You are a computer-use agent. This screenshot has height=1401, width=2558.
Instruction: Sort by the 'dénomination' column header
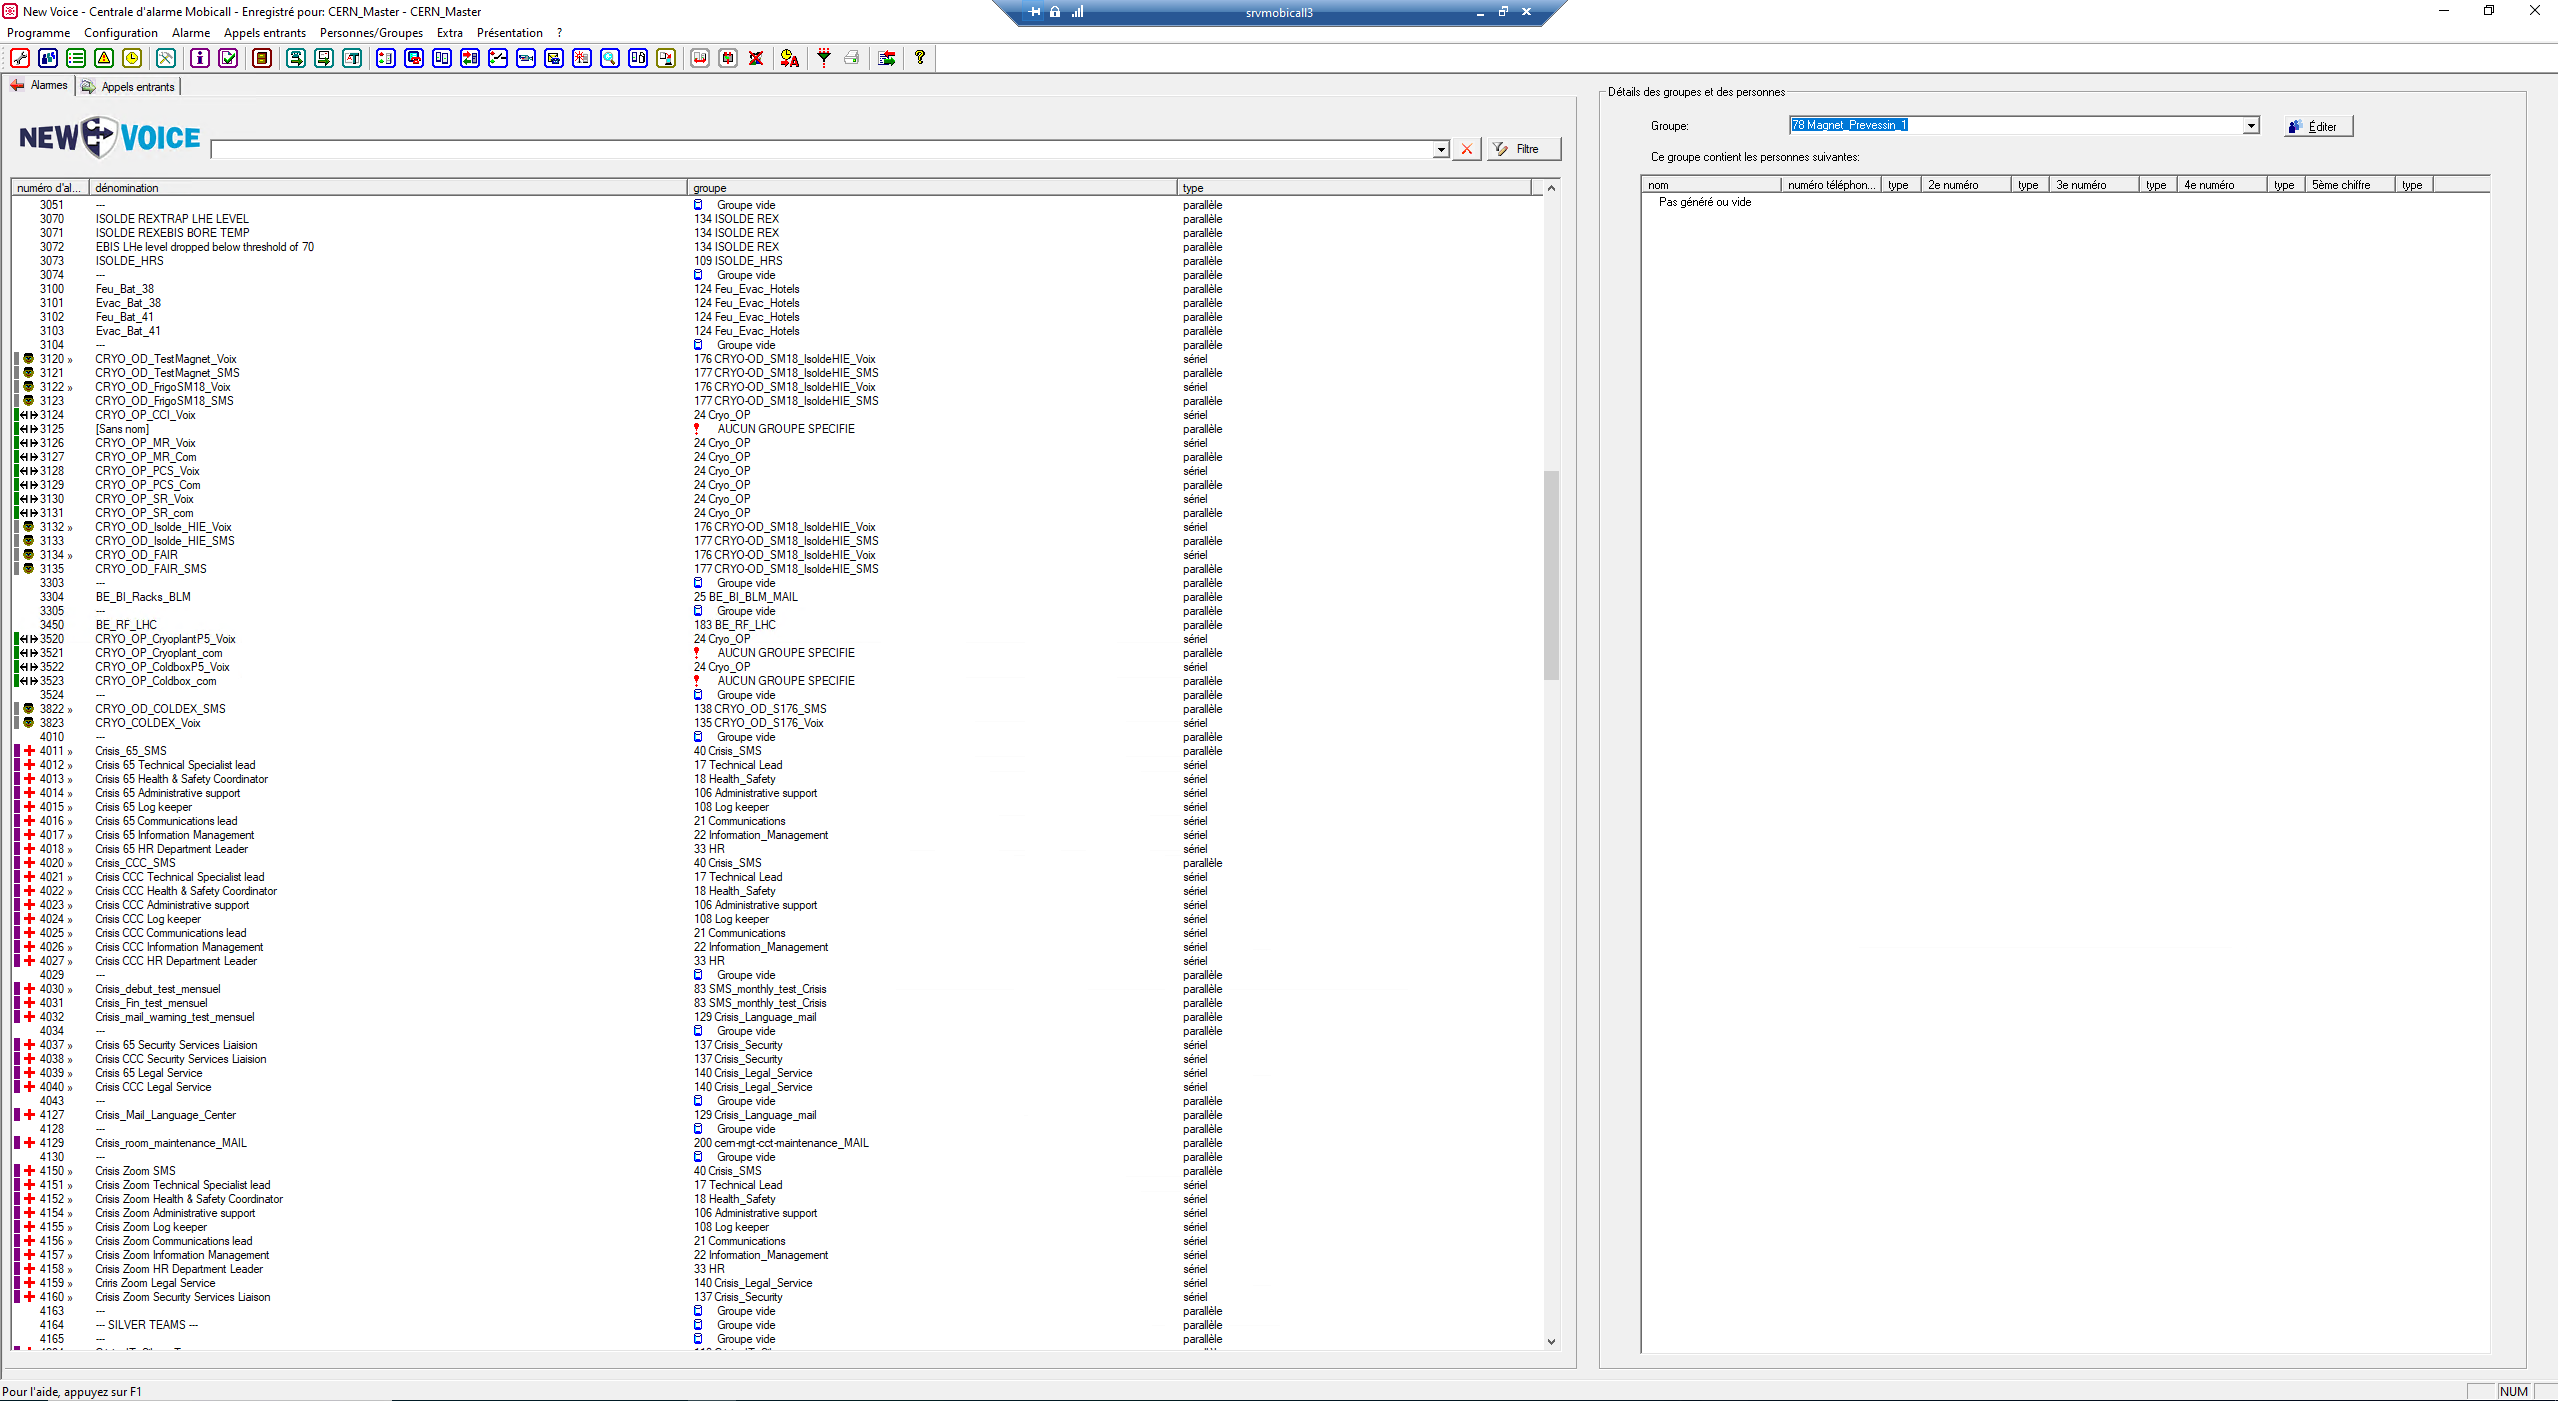[x=388, y=188]
